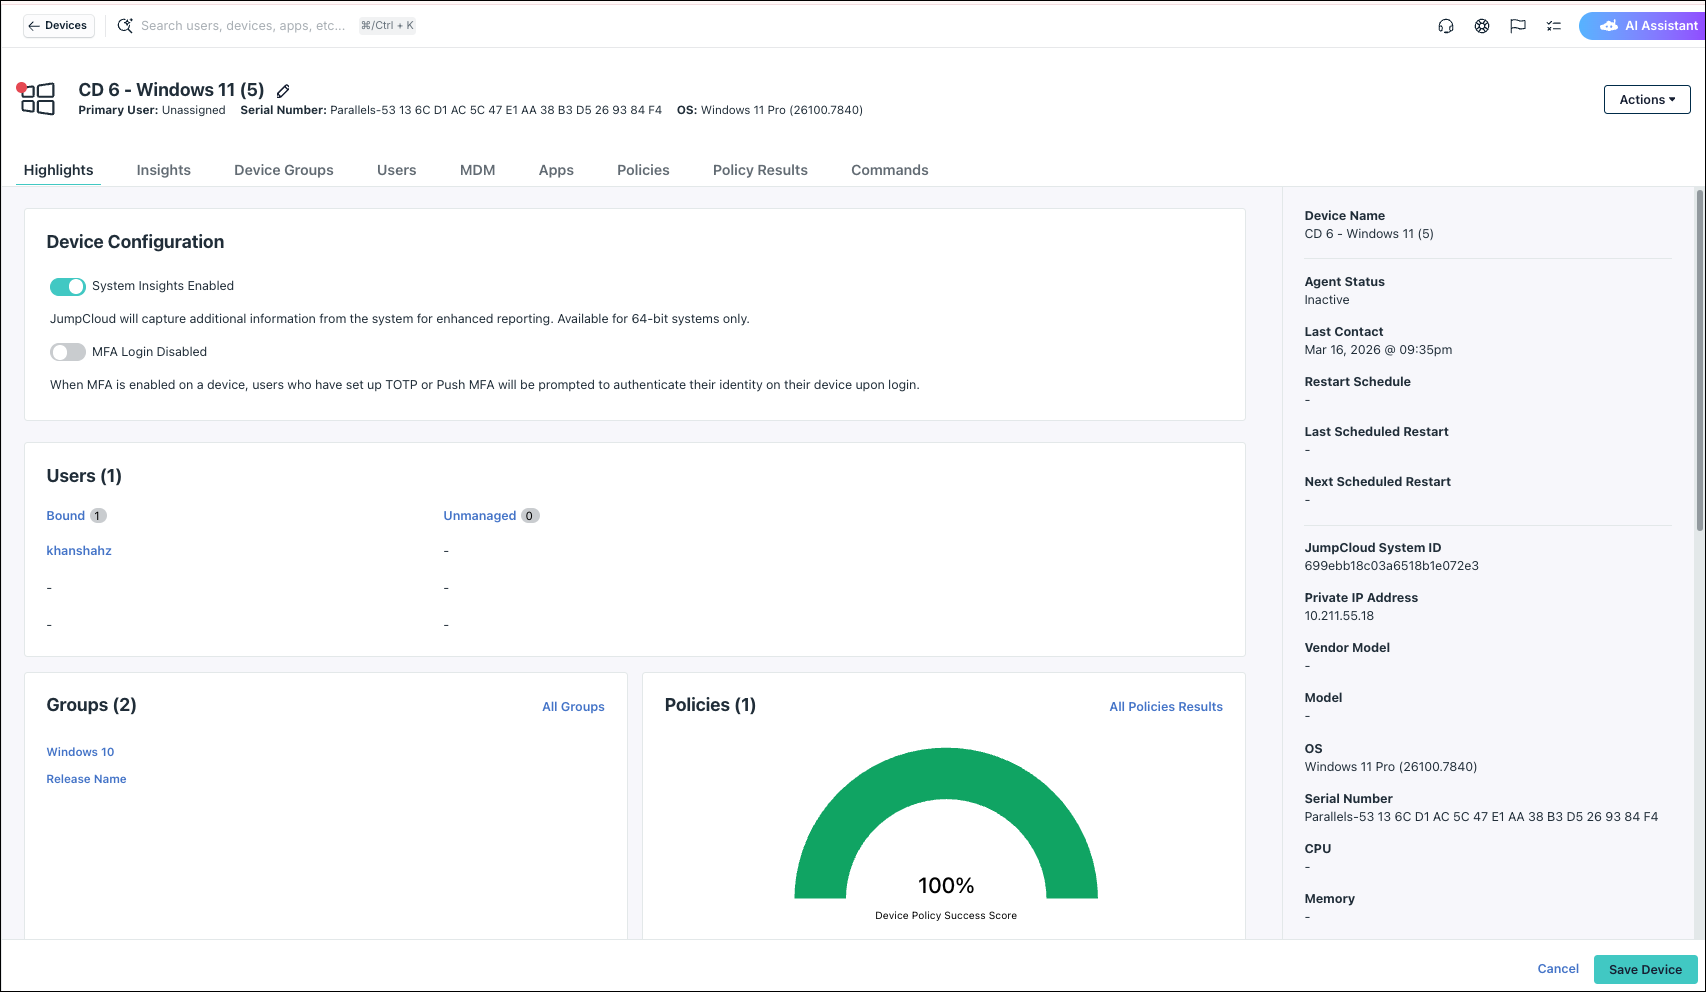
Task: Click the Unmanaged count badge 0
Action: pos(530,516)
